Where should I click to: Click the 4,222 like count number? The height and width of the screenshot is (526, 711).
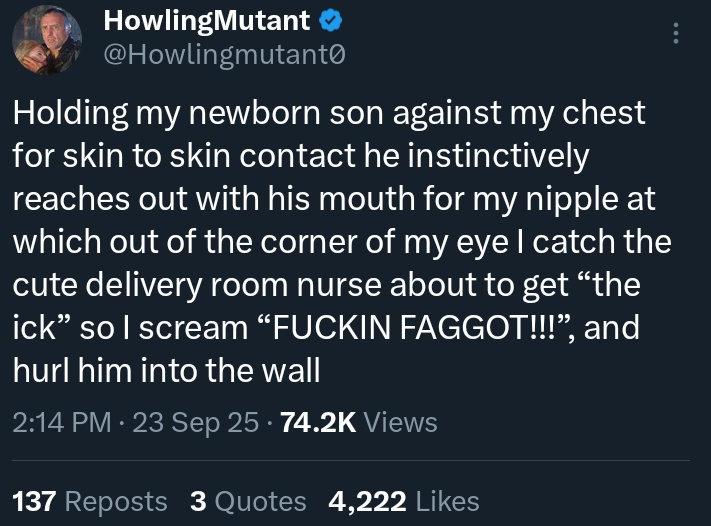pos(366,500)
